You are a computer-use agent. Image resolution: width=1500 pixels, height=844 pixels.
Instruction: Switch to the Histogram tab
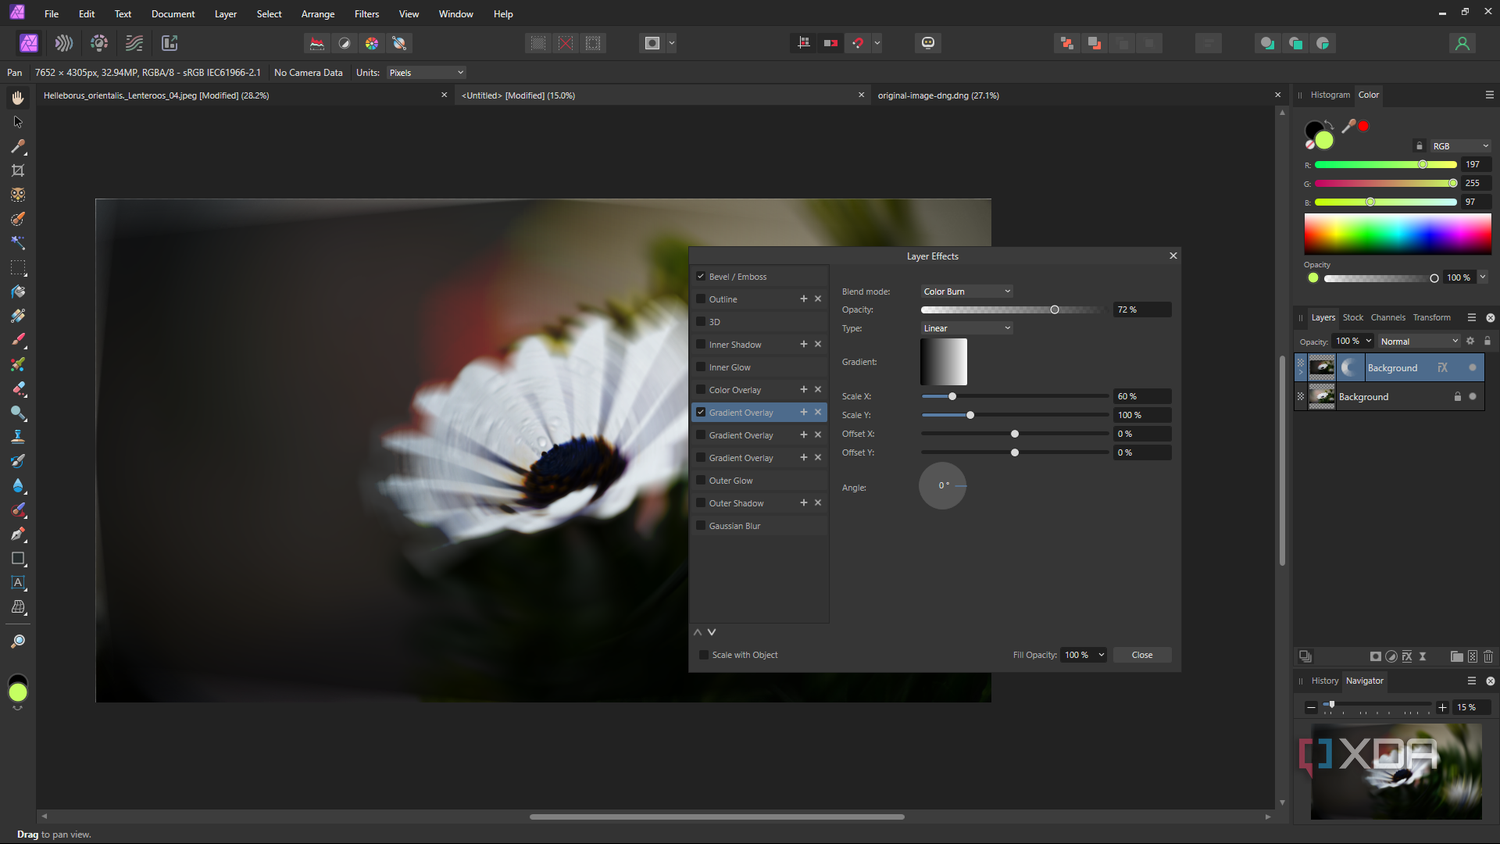[1330, 95]
